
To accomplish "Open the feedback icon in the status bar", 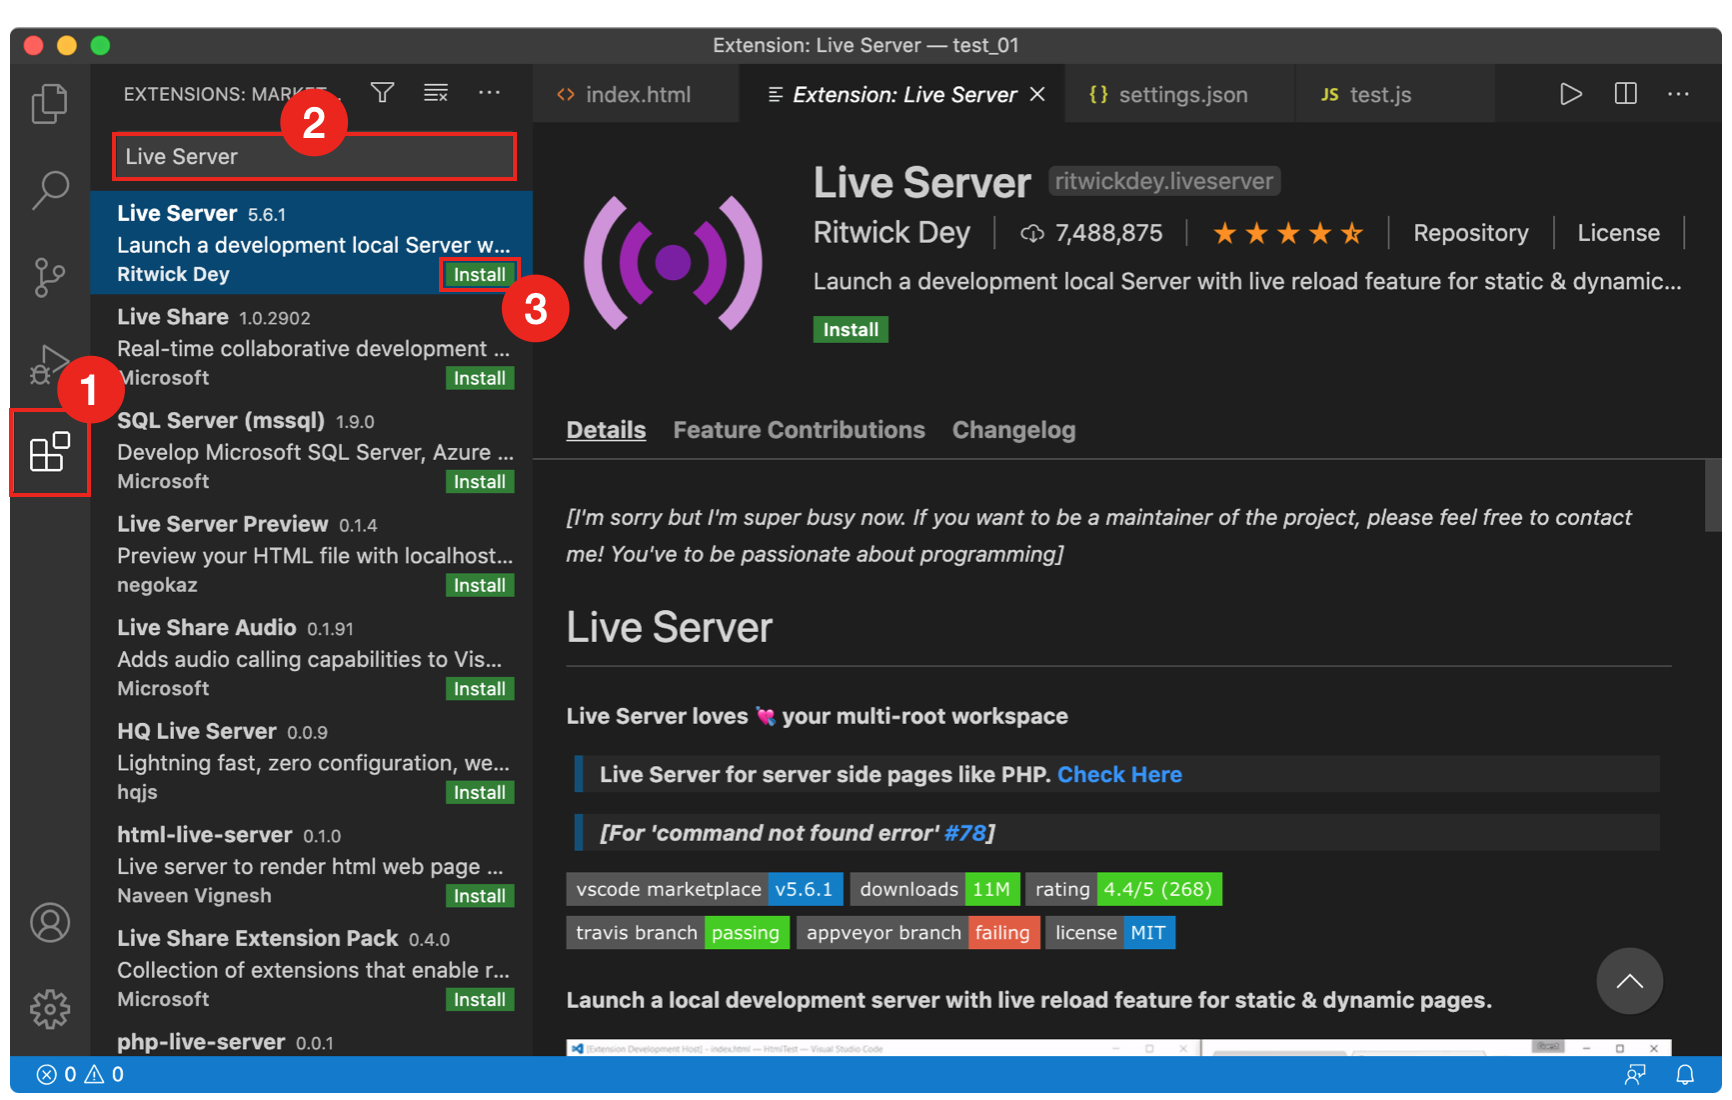I will click(x=1634, y=1074).
